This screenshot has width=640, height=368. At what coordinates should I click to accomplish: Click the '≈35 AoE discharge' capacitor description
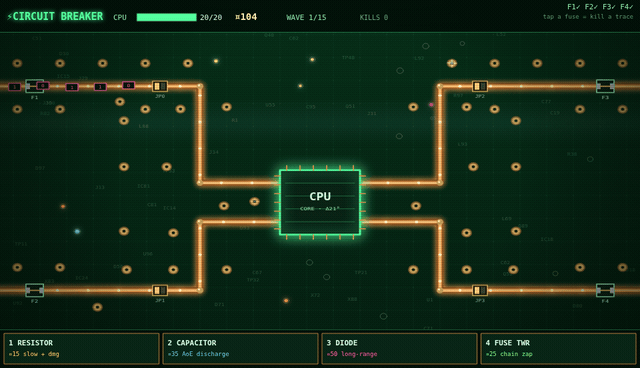[x=198, y=354]
